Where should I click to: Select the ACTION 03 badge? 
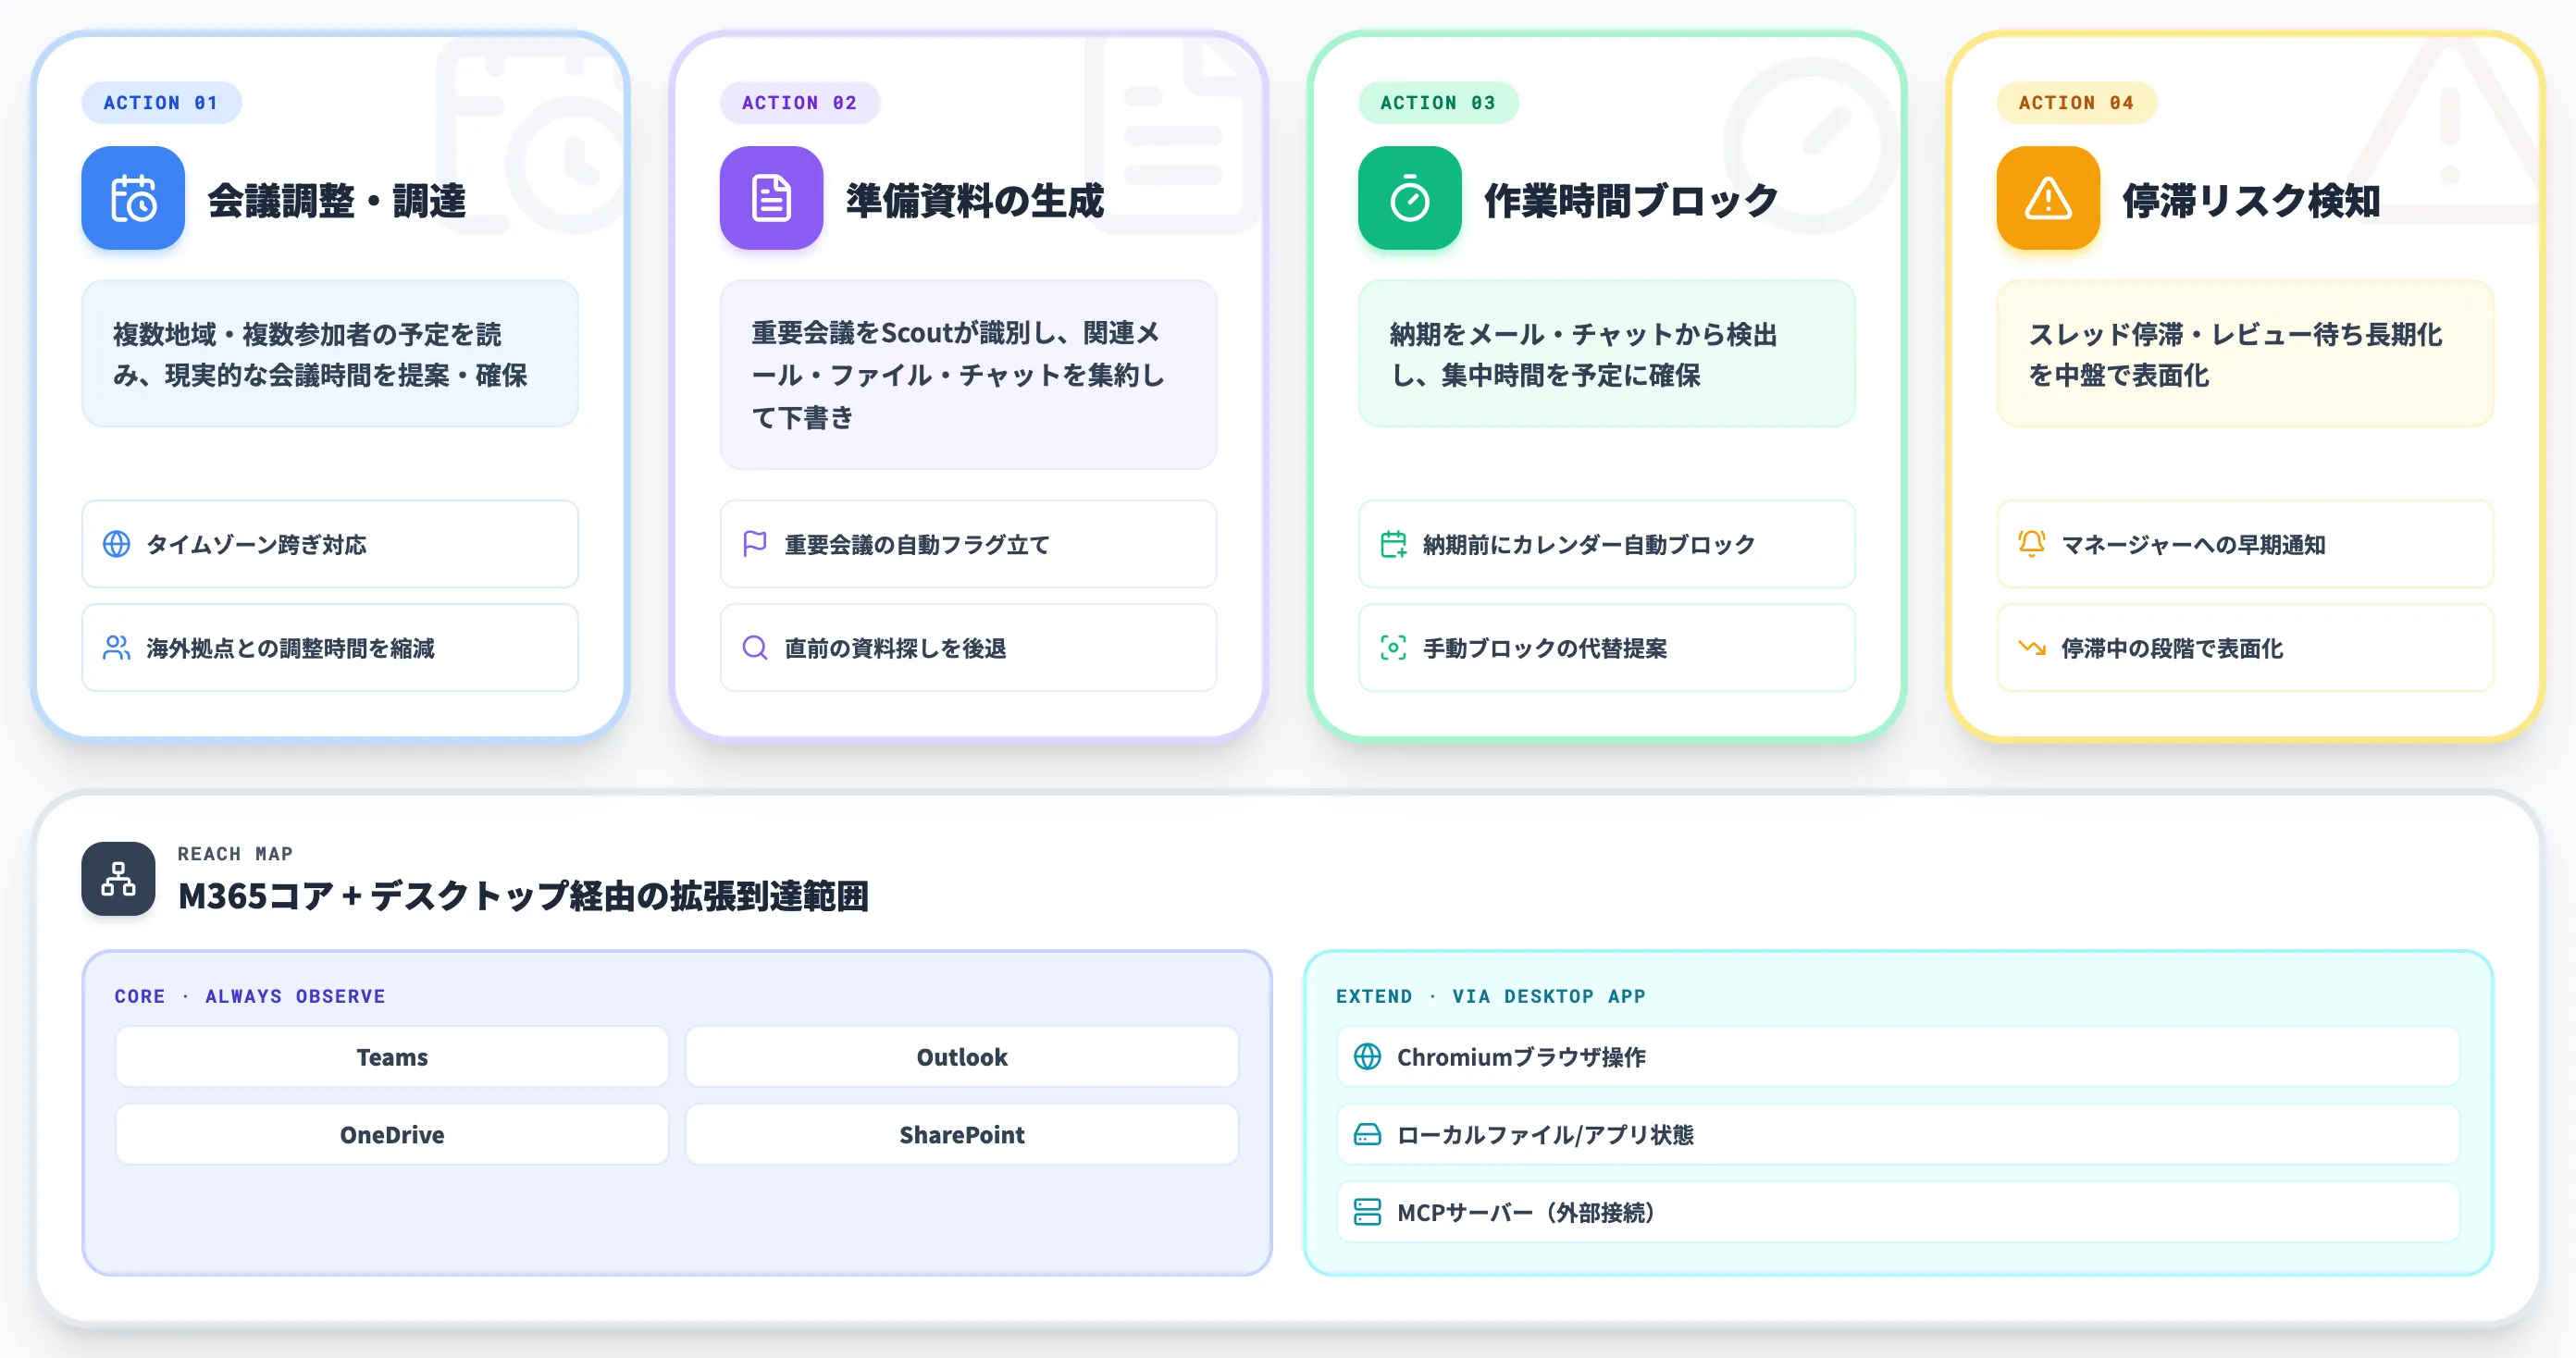(x=1438, y=103)
